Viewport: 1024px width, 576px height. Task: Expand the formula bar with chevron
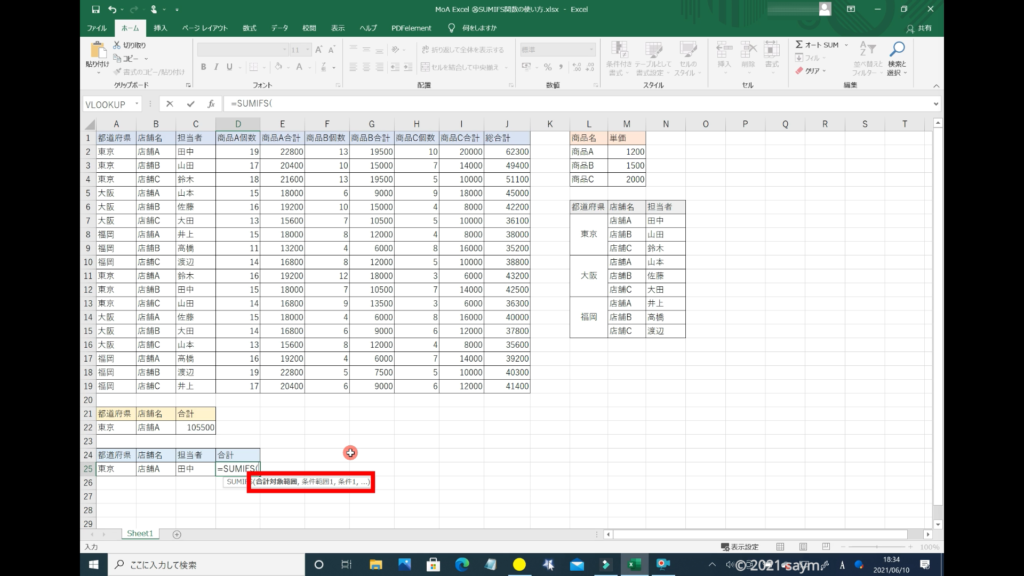[936, 104]
